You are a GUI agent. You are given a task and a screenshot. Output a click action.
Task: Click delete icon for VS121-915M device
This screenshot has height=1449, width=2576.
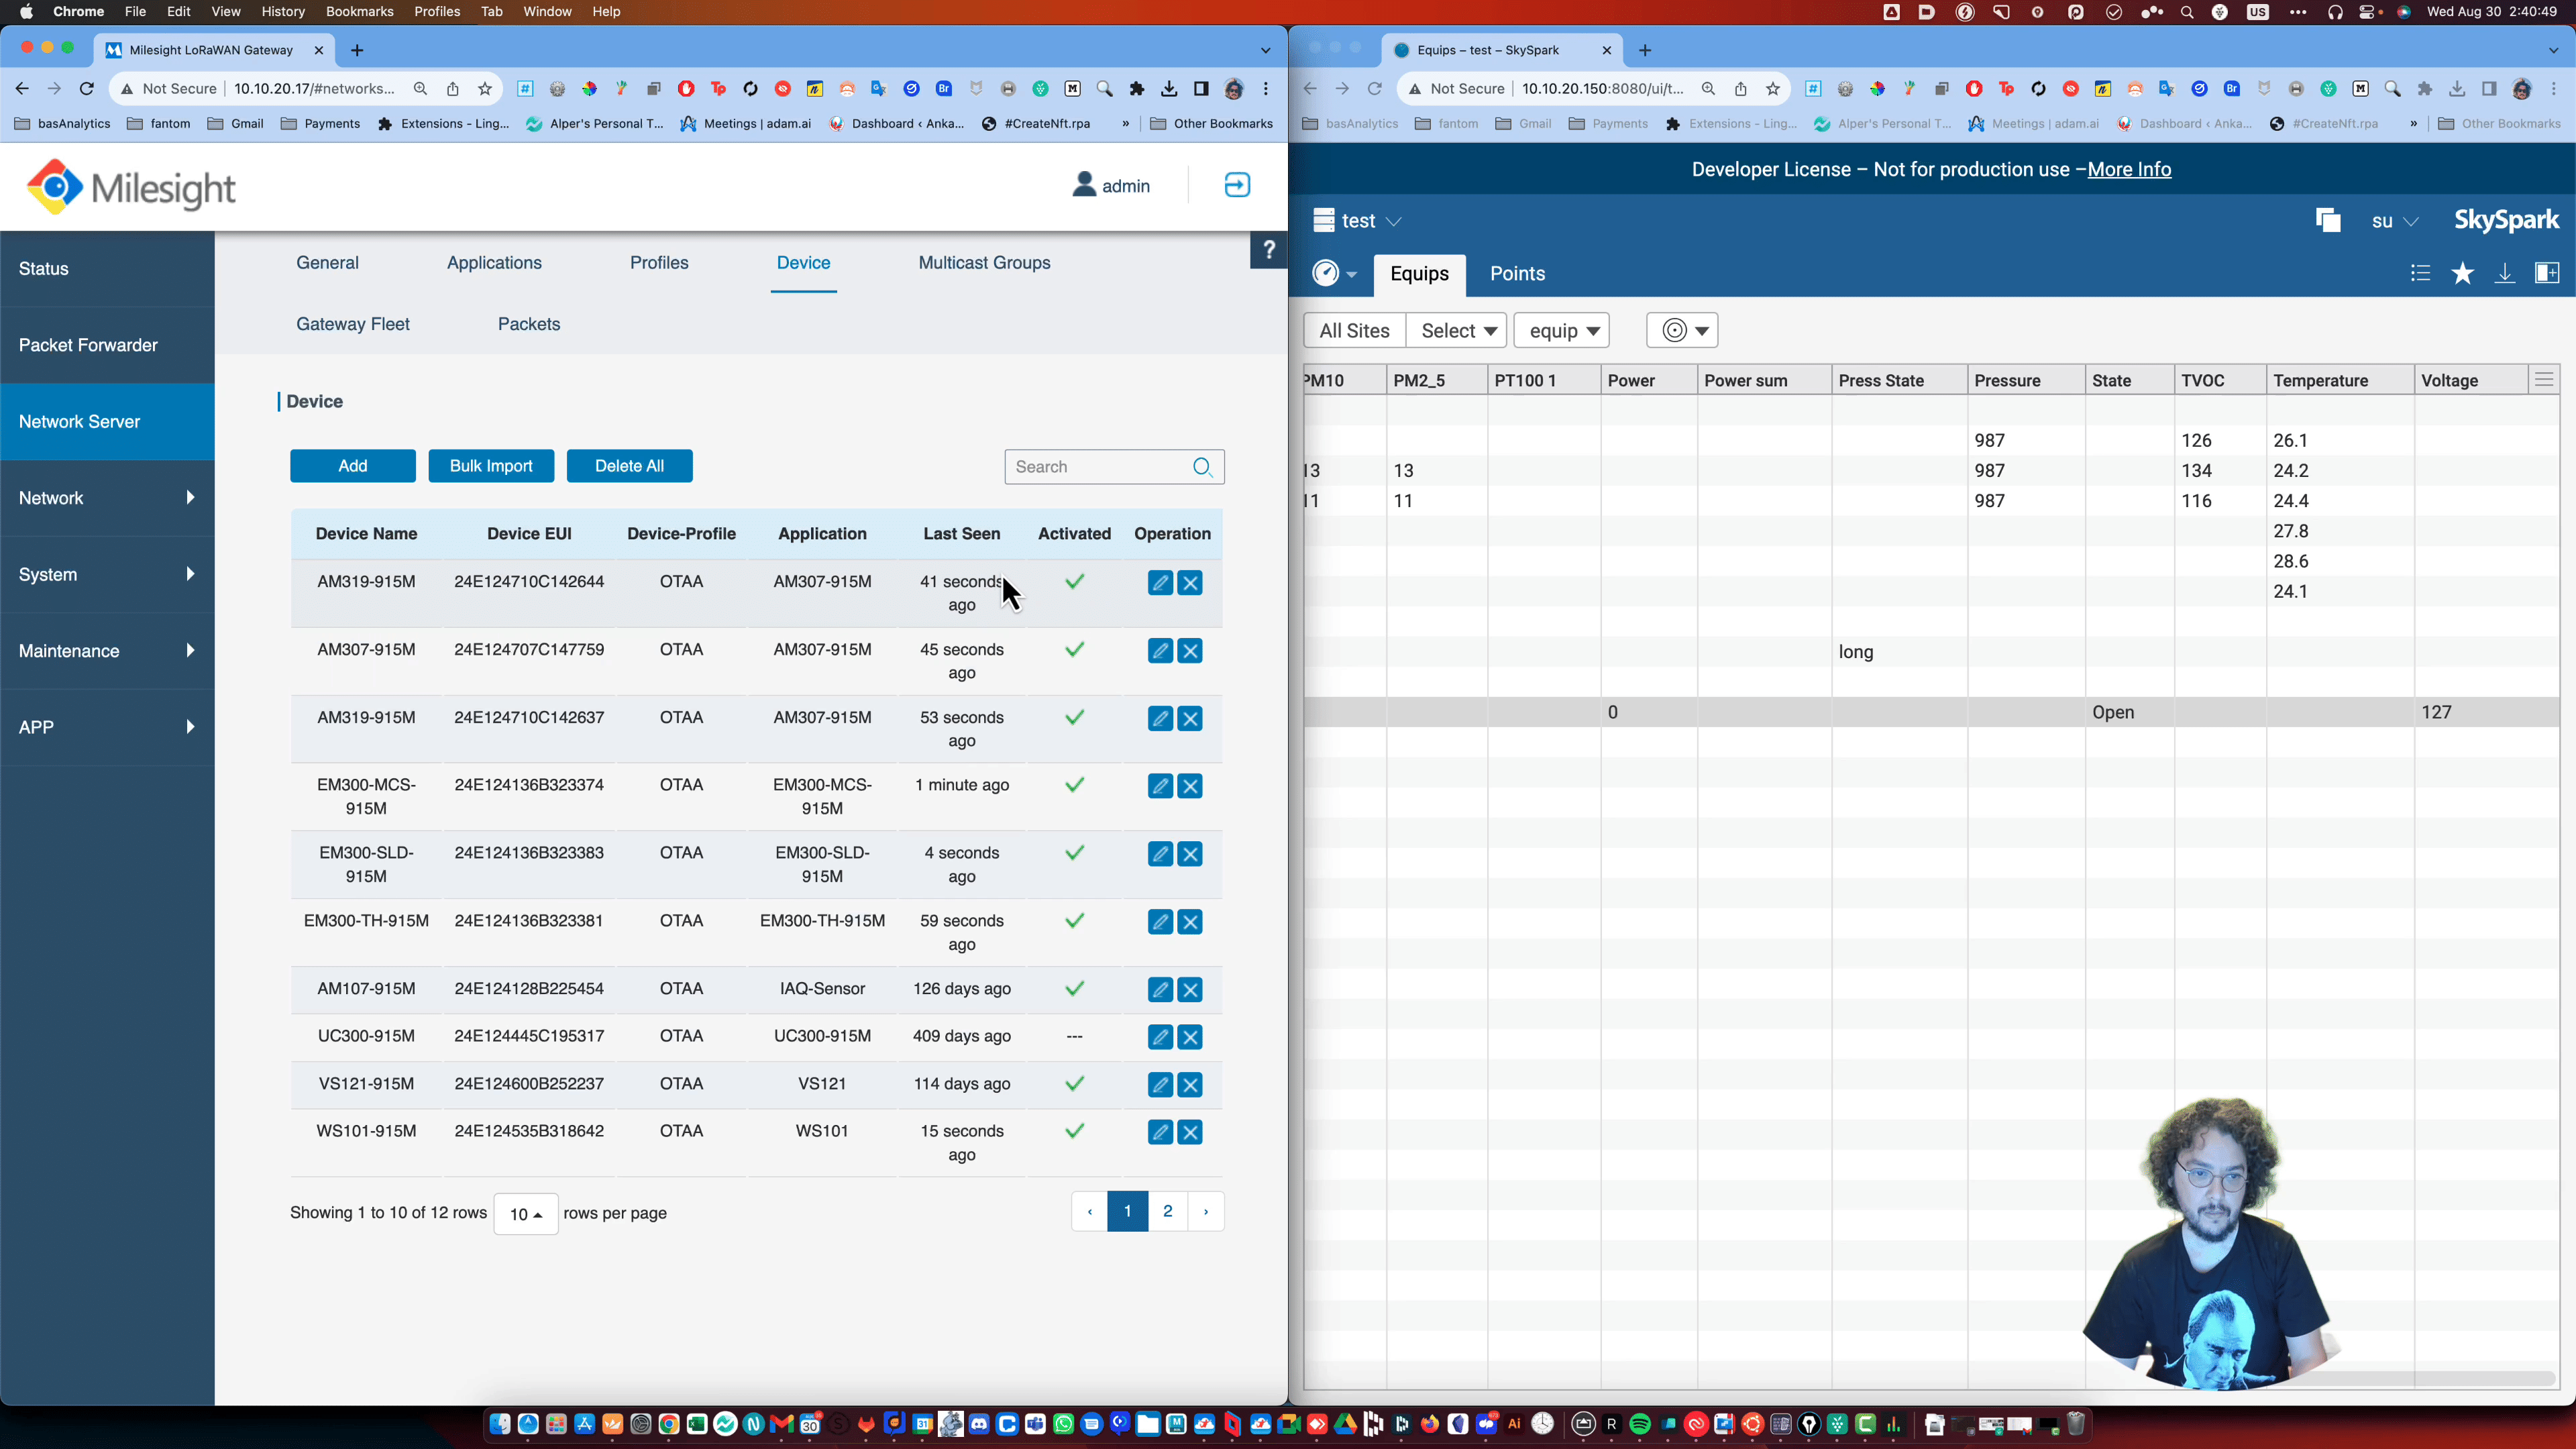click(x=1190, y=1085)
